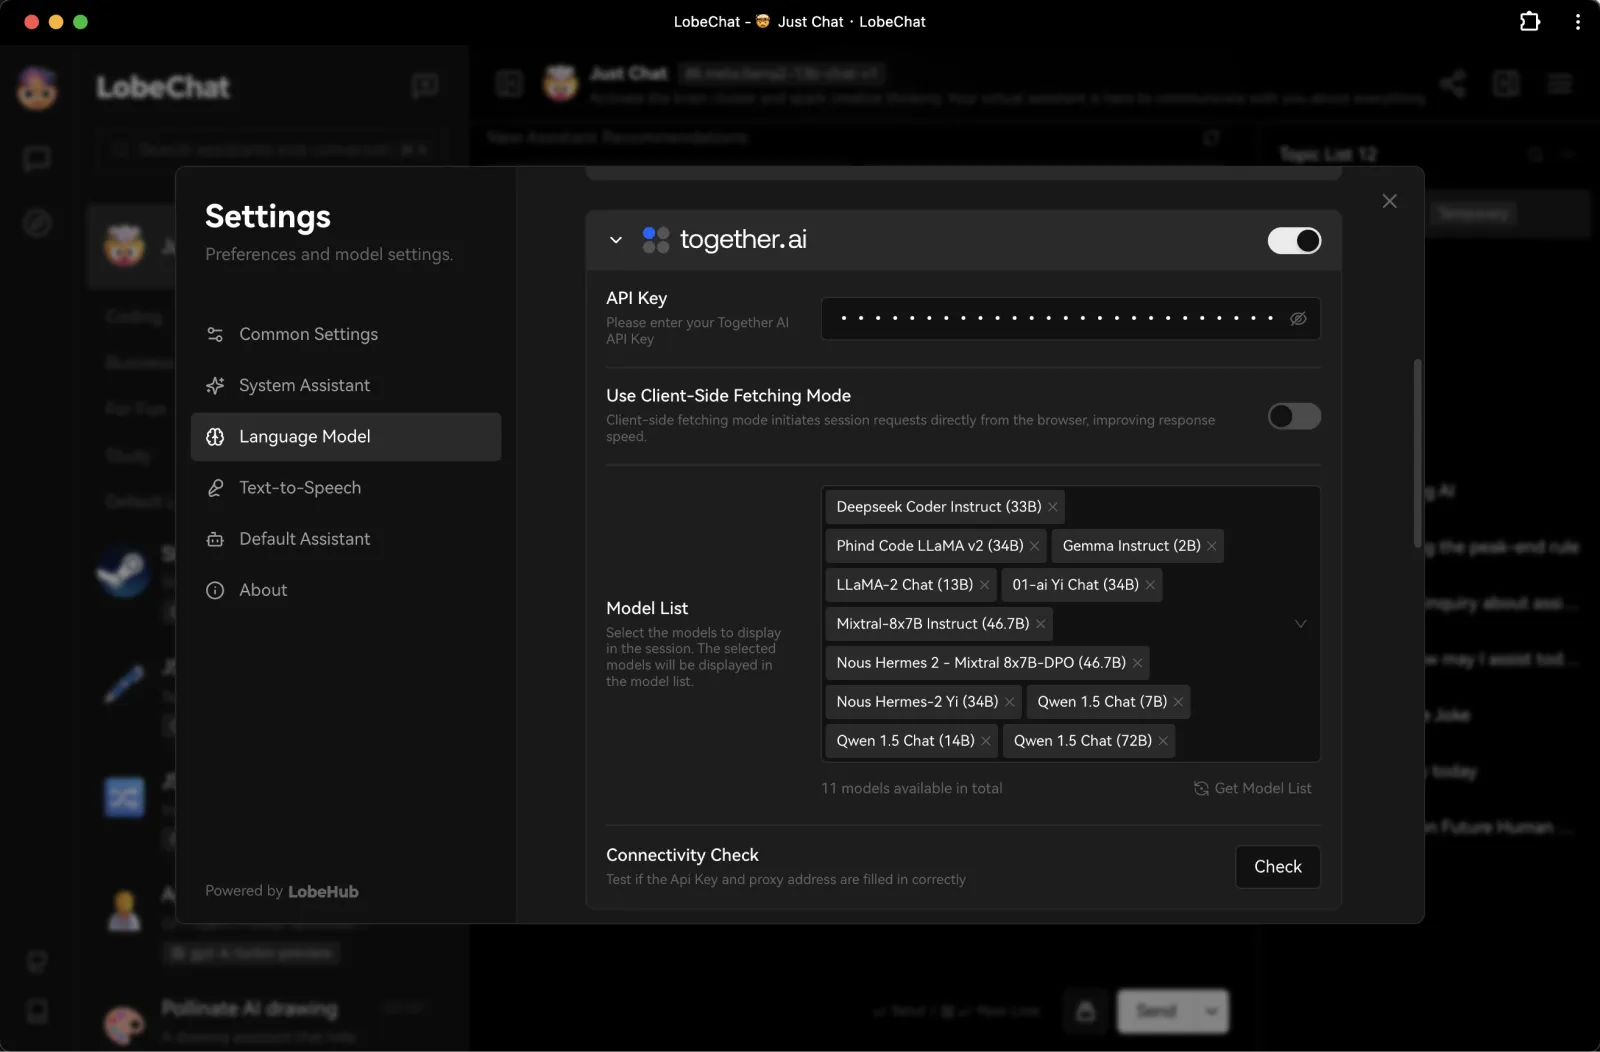1600x1052 pixels.
Task: Remove Deepseek Coder Instruct (33B) model tag
Action: 1053,507
